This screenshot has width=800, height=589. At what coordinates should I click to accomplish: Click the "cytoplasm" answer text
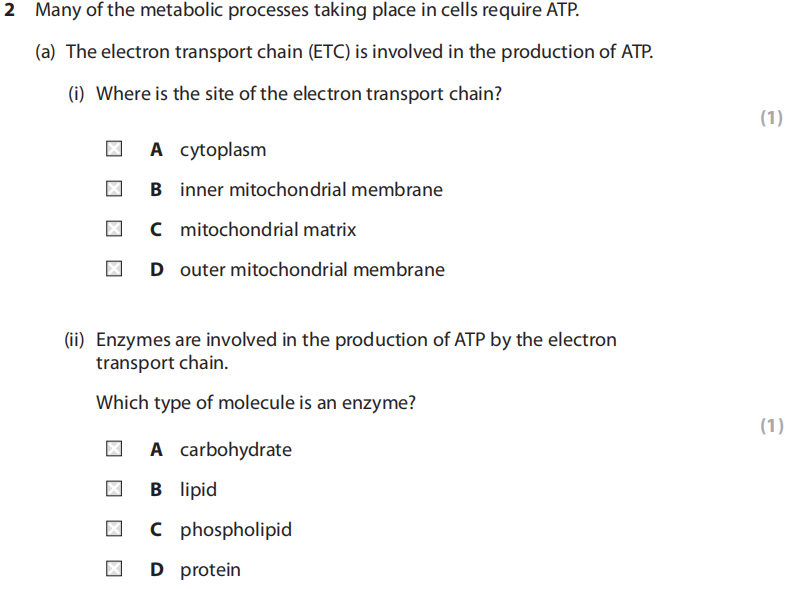tap(223, 150)
